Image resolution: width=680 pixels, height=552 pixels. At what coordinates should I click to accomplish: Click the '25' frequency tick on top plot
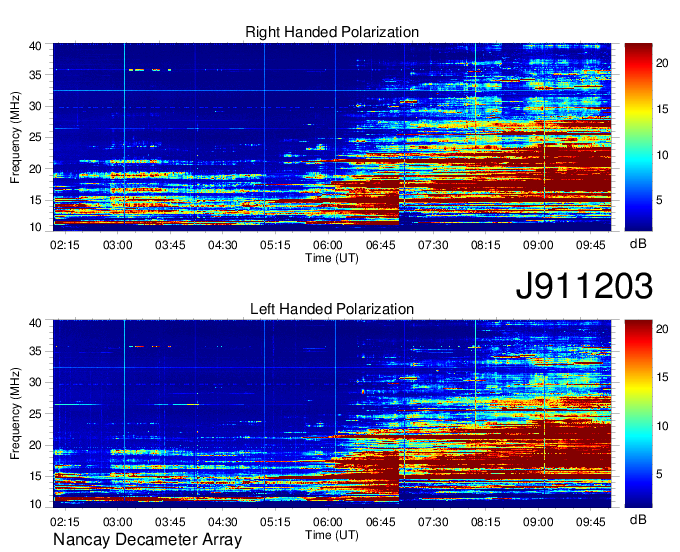[35, 137]
